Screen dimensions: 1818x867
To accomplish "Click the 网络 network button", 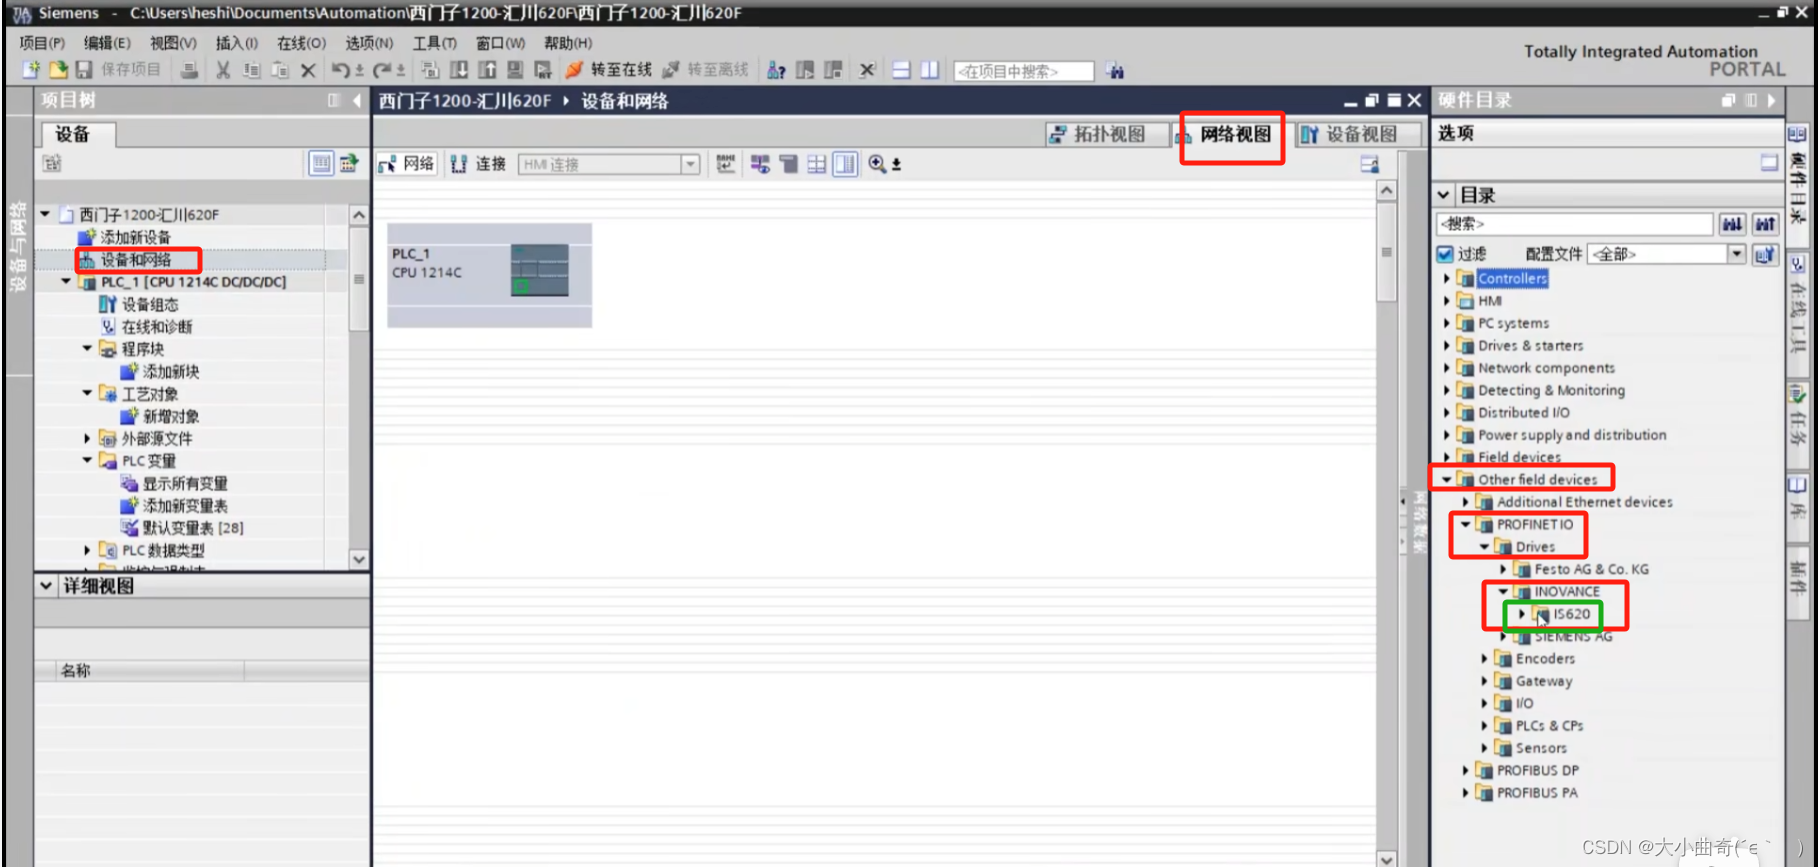I will point(407,164).
